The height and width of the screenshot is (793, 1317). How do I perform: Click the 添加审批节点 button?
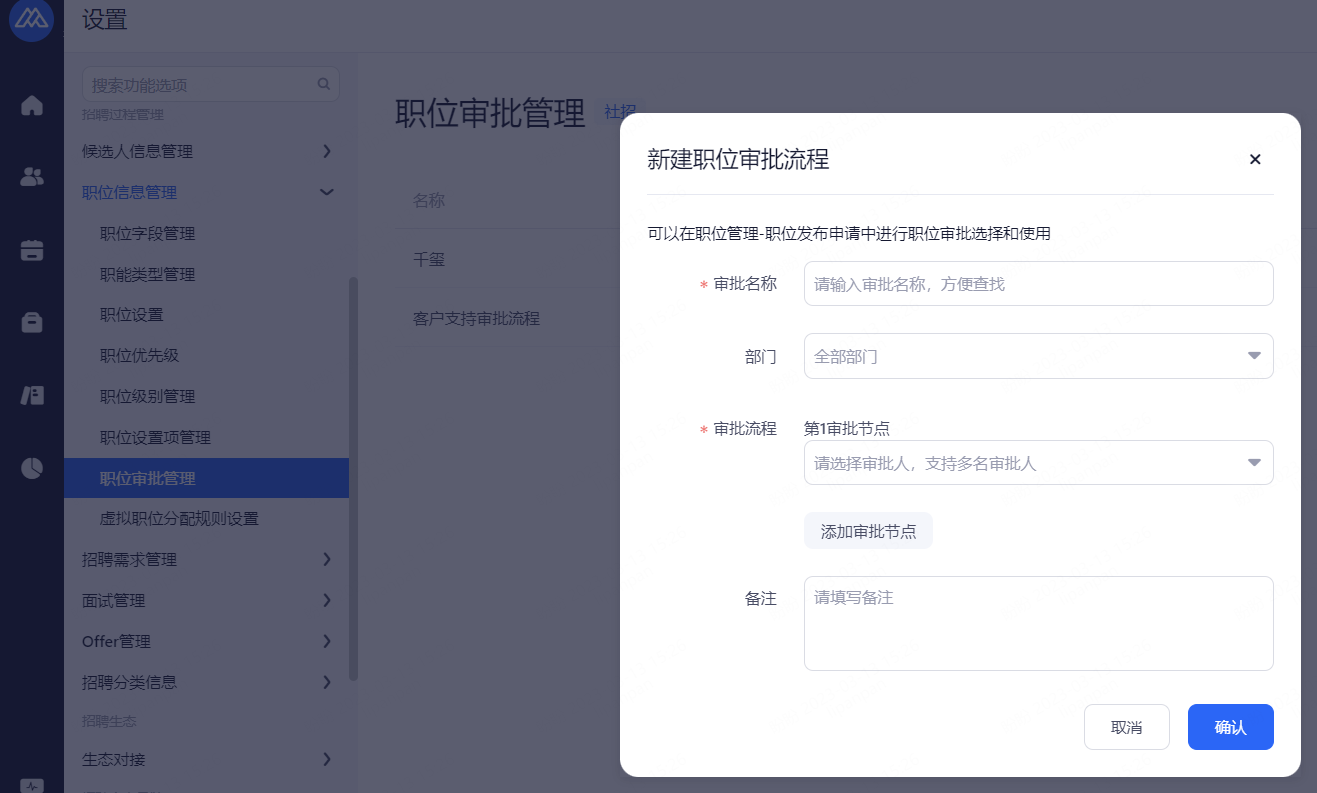868,531
